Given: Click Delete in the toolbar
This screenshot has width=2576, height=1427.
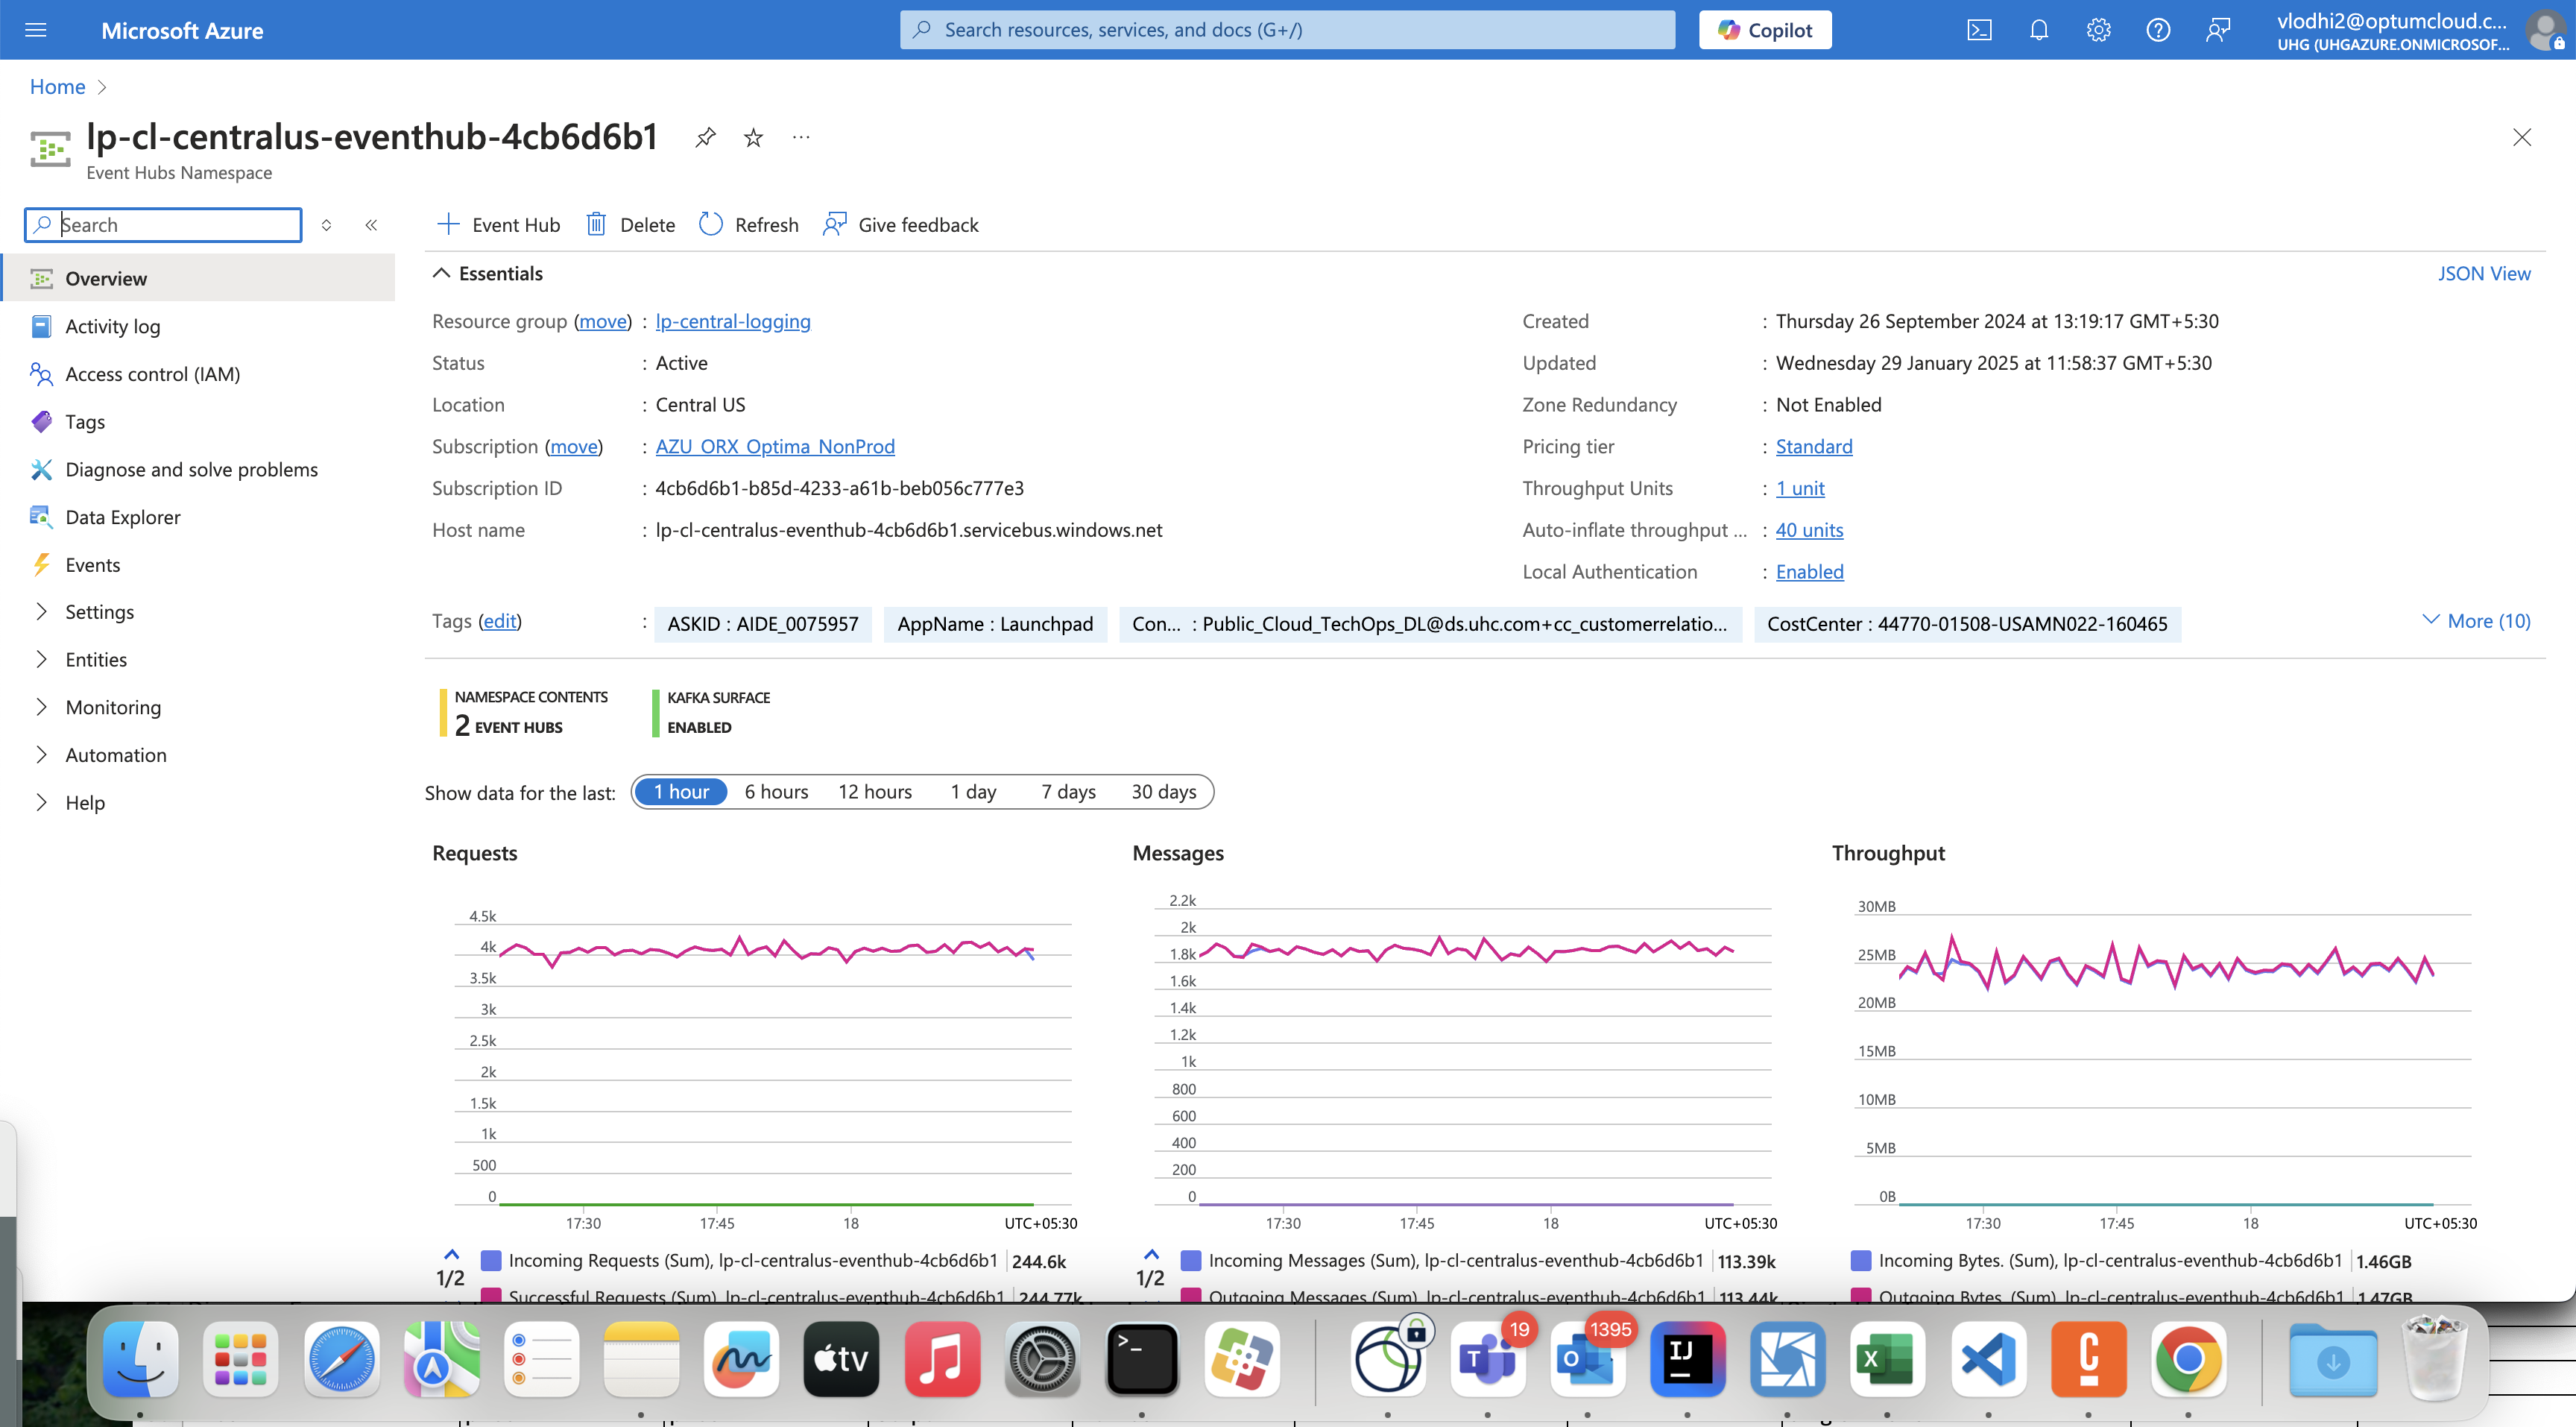Looking at the screenshot, I should click(x=630, y=225).
